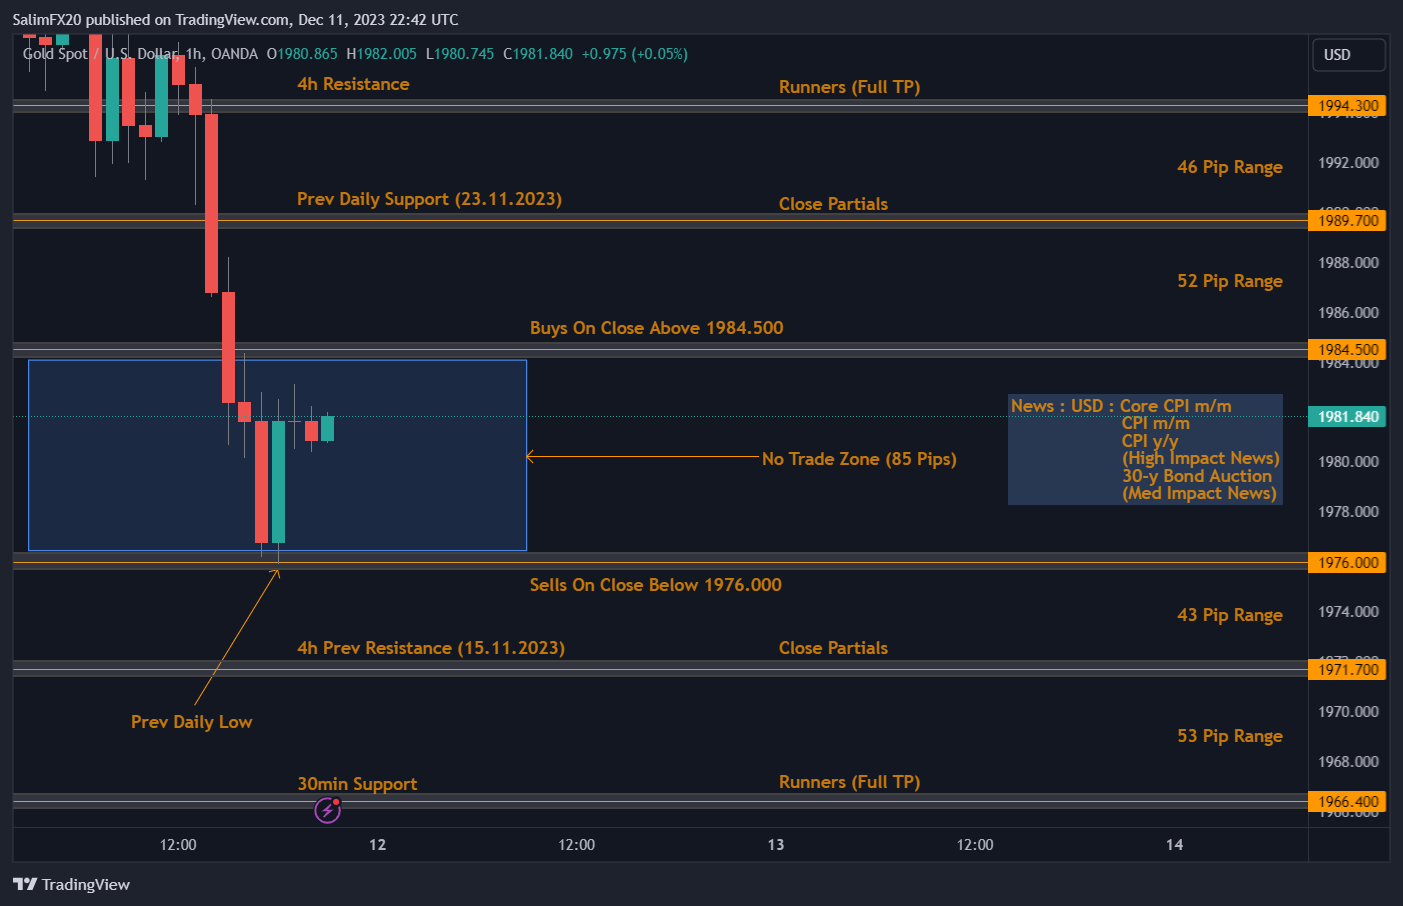This screenshot has width=1403, height=906.
Task: Click the low value L1980.745
Action: point(460,54)
